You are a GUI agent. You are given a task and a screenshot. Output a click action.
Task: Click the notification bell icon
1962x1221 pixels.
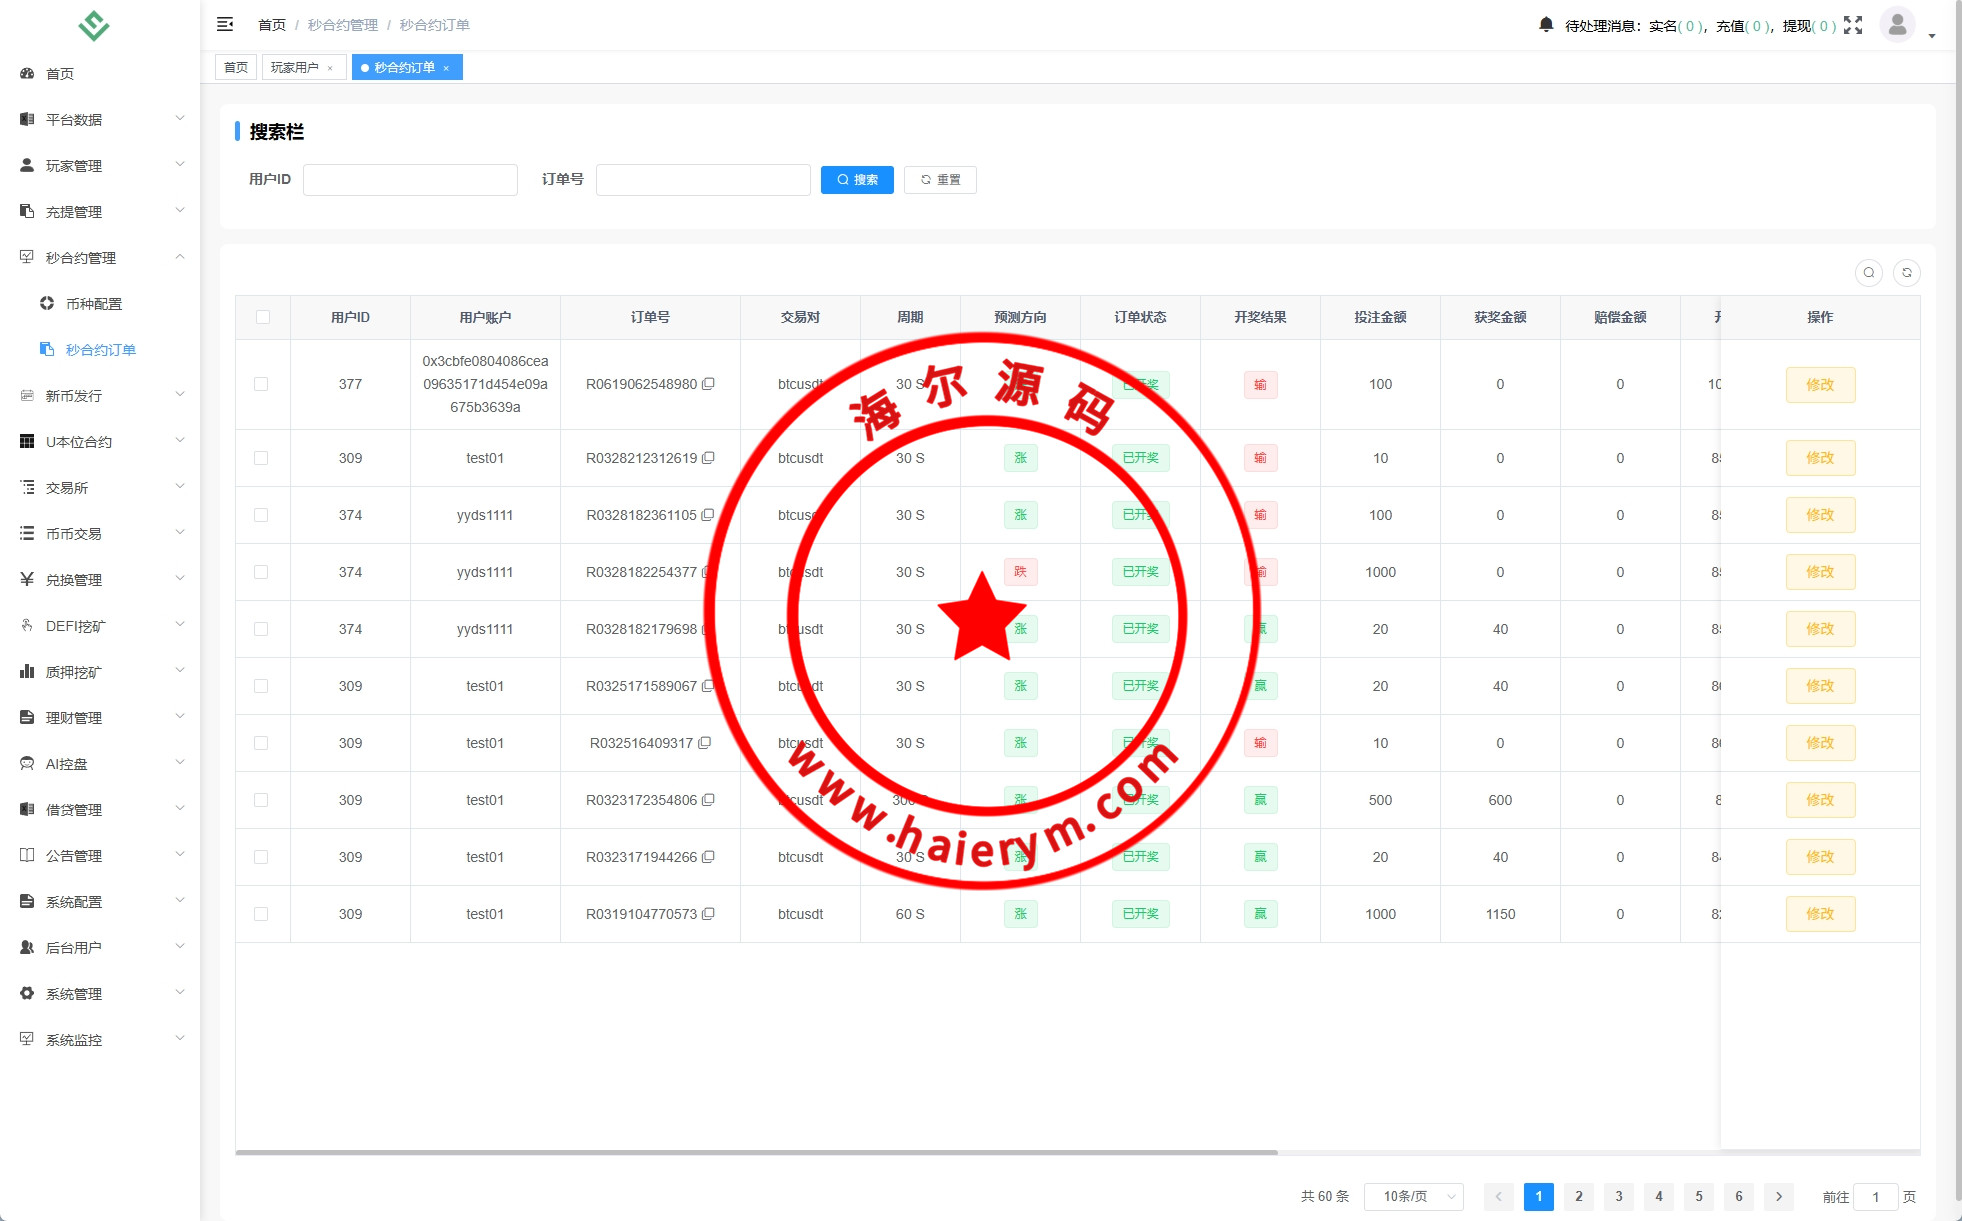click(x=1546, y=25)
